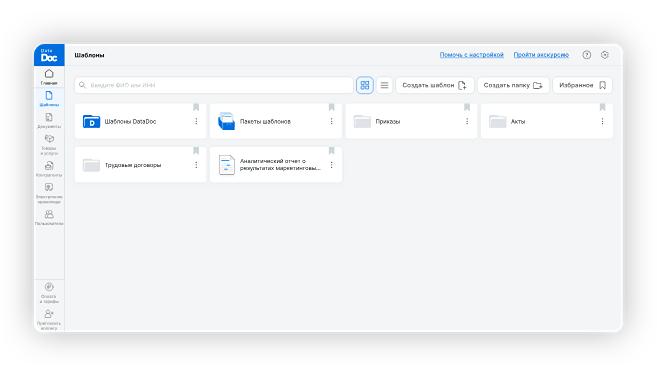Open options menu for Пакеты шаблонов
The width and height of the screenshot is (657, 383).
[x=331, y=121]
